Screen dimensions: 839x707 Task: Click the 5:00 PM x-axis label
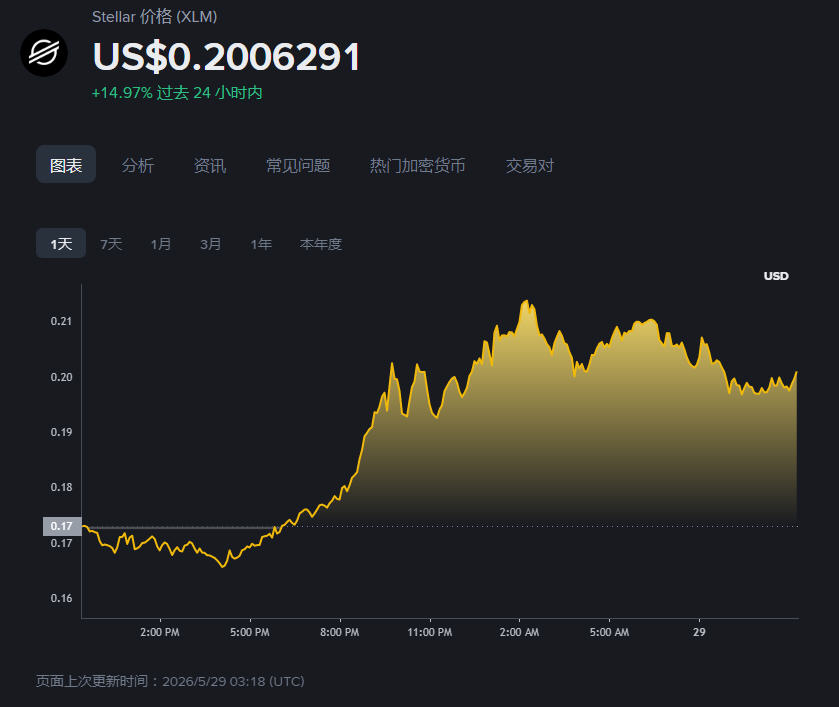pyautogui.click(x=250, y=632)
